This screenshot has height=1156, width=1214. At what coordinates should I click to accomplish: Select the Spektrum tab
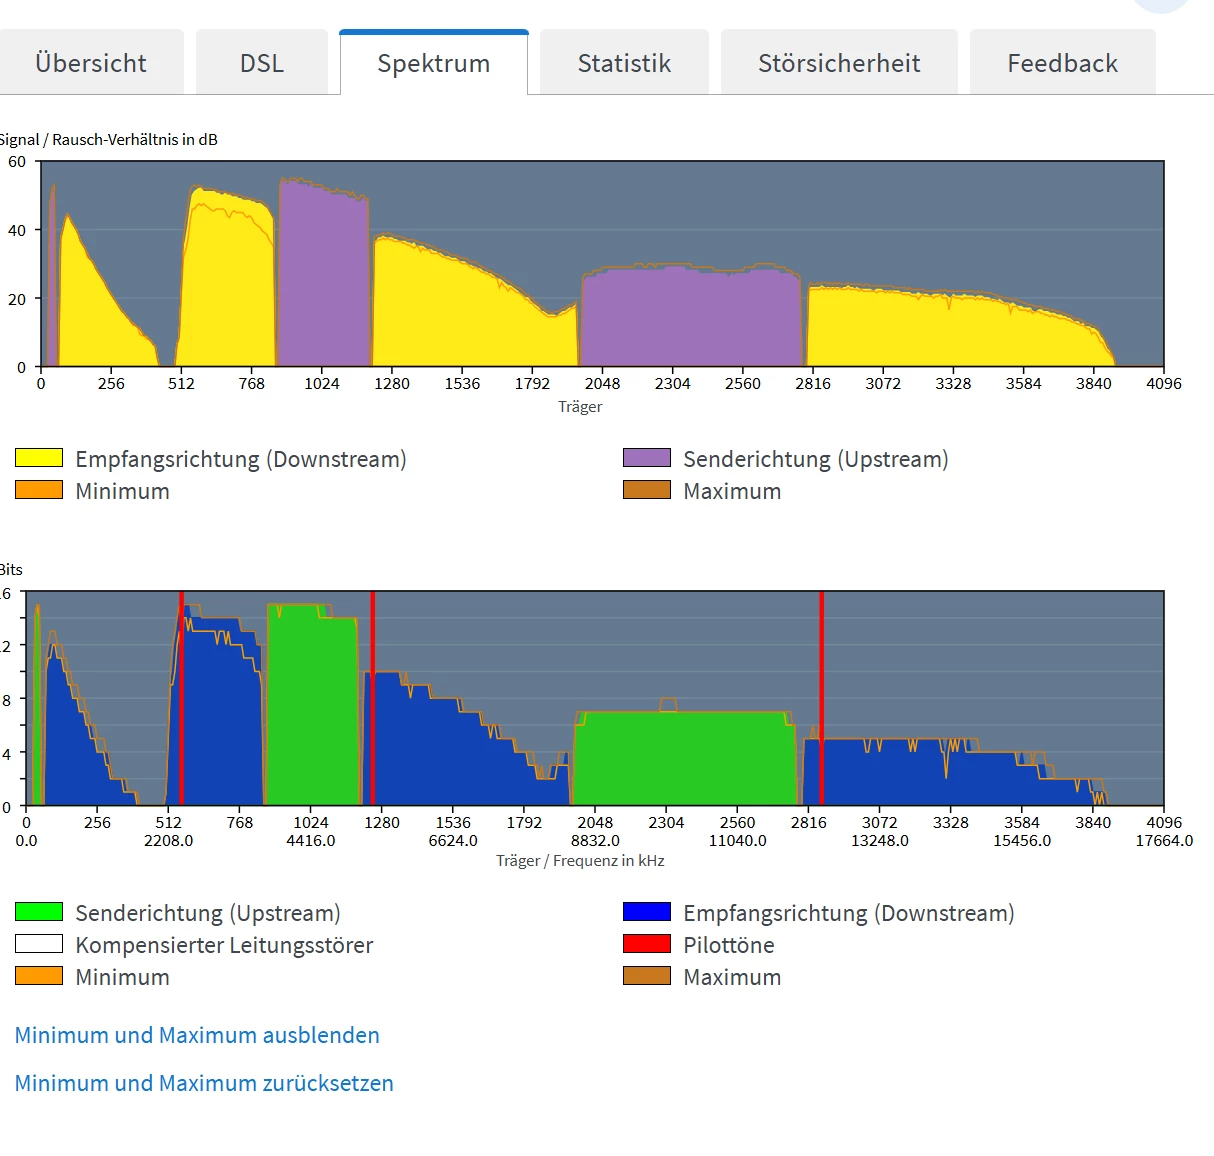(x=433, y=63)
